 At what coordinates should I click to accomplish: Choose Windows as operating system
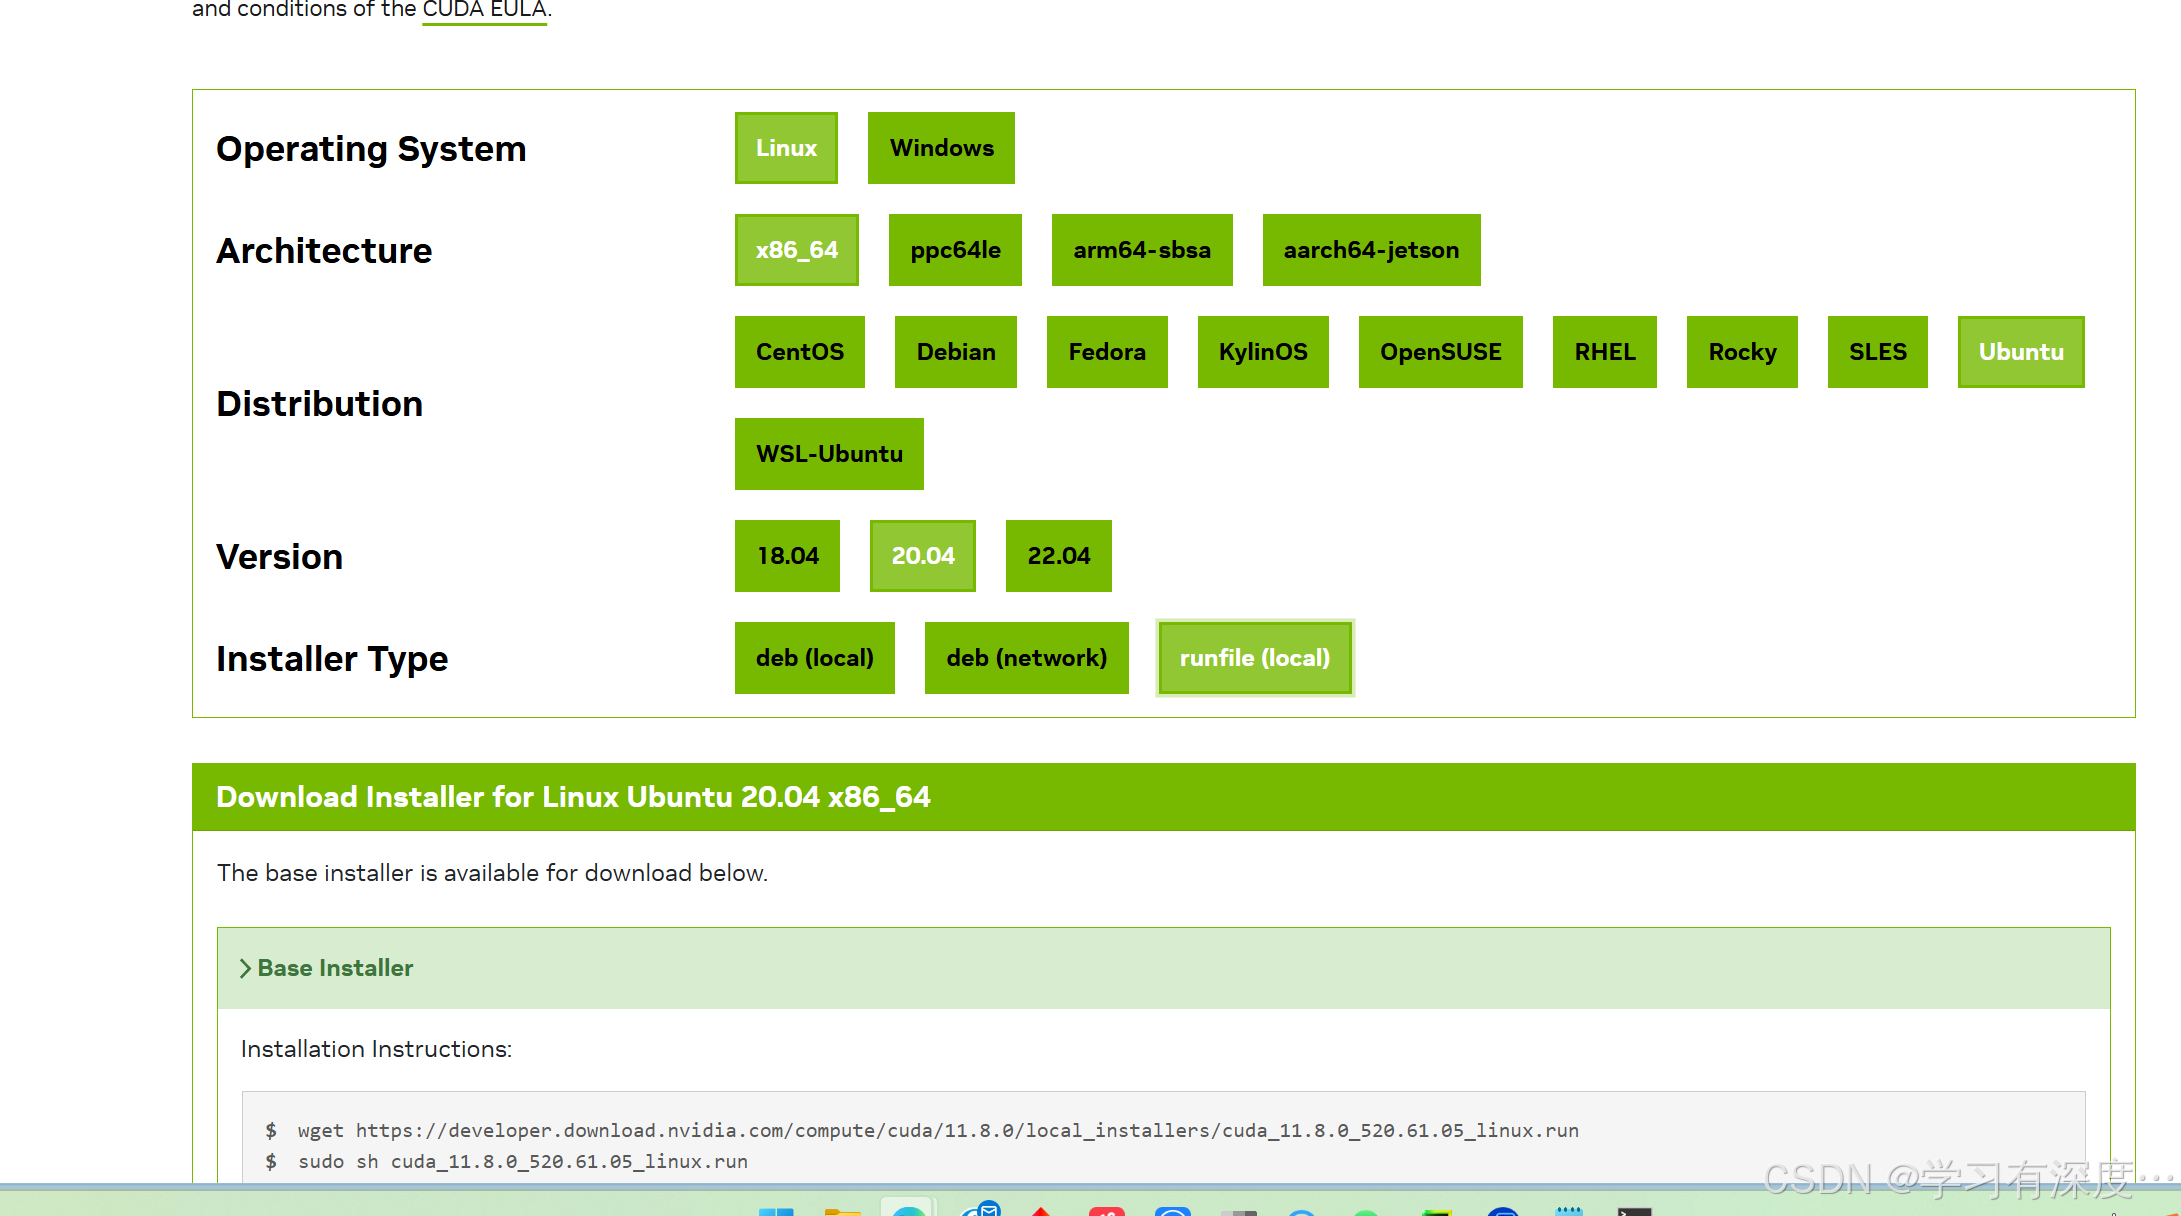(941, 148)
